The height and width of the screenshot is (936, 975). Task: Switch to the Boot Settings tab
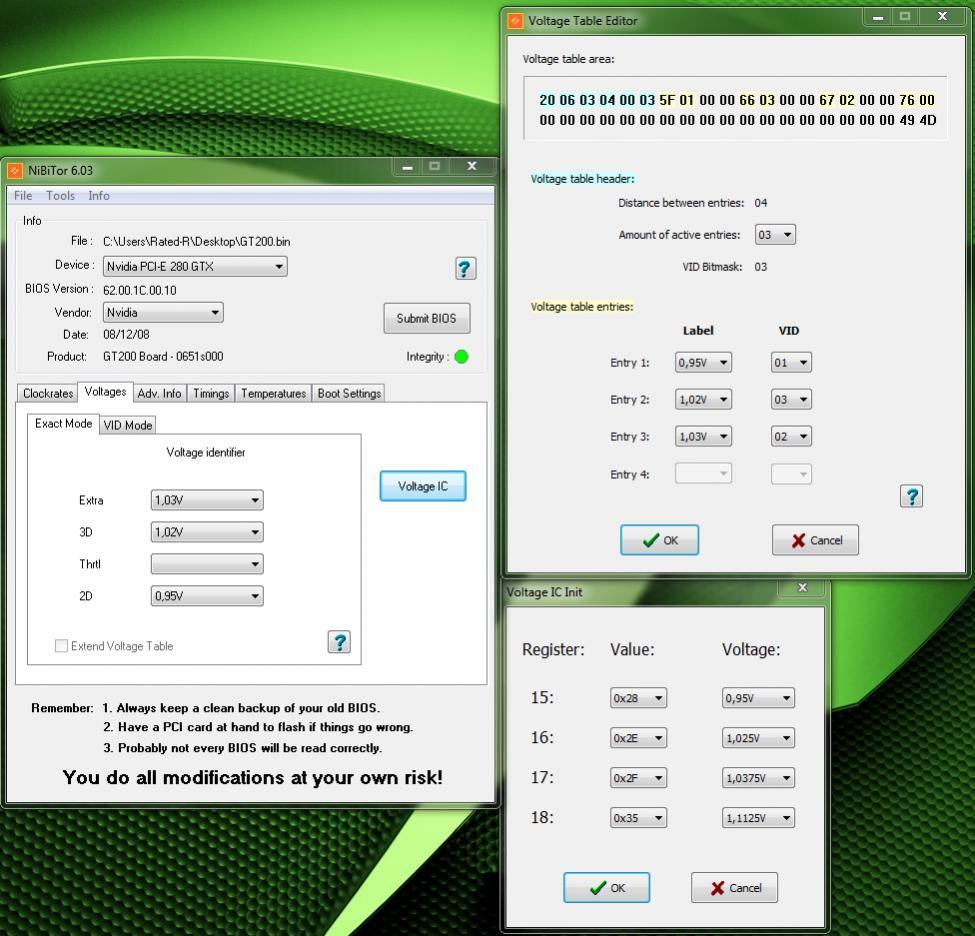[349, 393]
